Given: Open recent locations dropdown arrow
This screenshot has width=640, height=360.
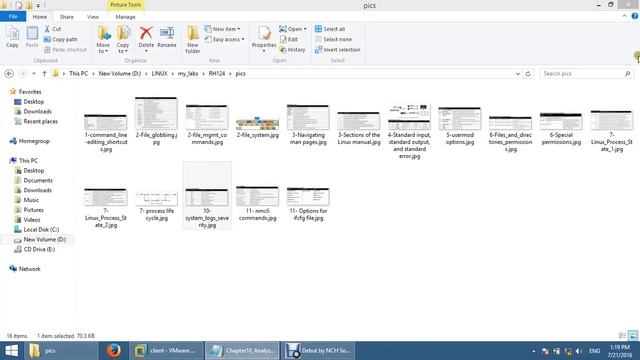Looking at the screenshot, I should (x=34, y=73).
